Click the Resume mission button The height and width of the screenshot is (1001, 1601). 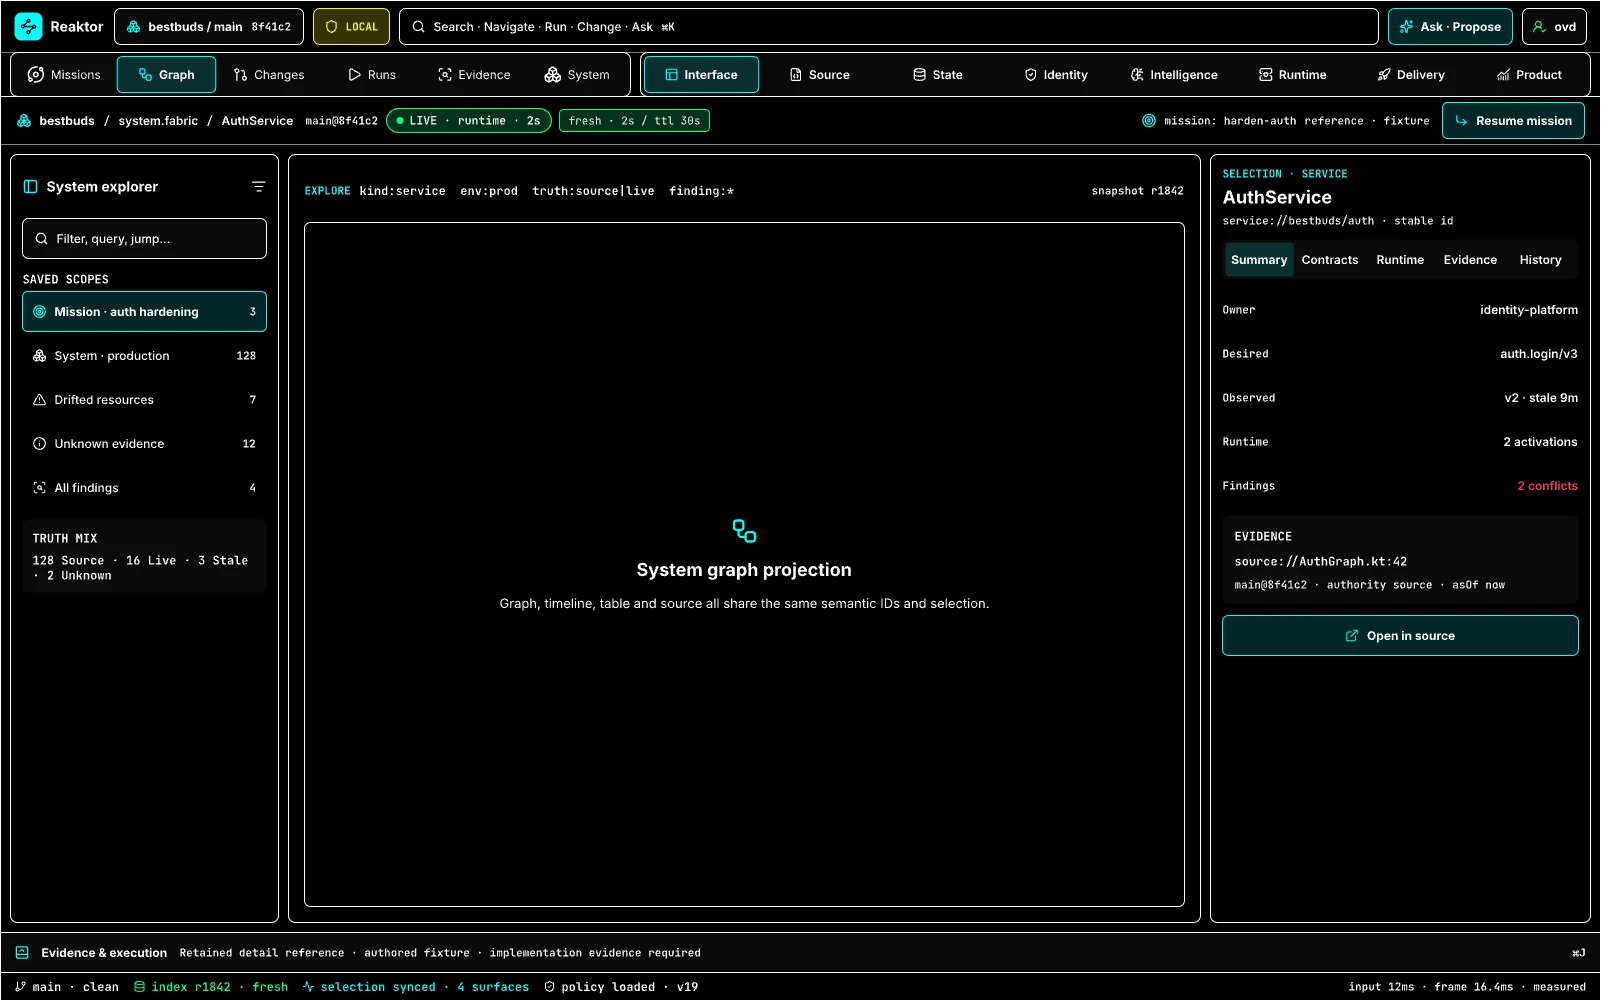(1513, 121)
